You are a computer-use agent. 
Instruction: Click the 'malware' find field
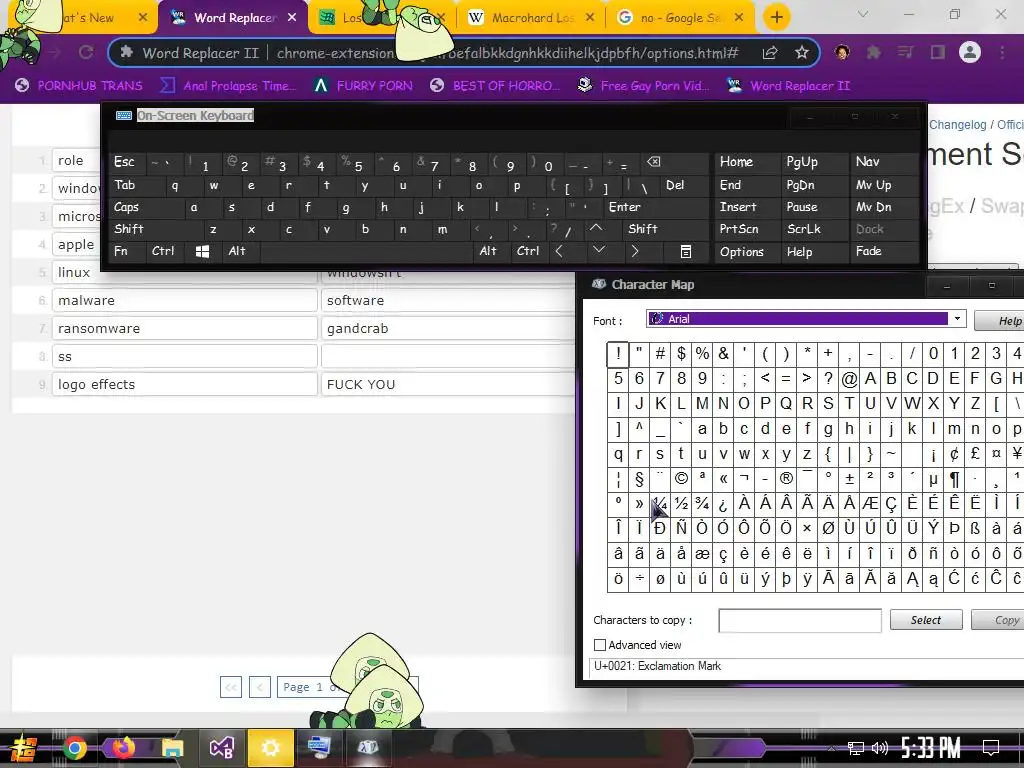pos(185,300)
